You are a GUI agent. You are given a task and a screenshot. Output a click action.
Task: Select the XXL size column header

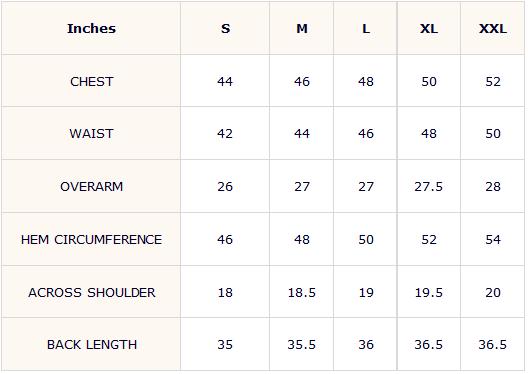493,29
